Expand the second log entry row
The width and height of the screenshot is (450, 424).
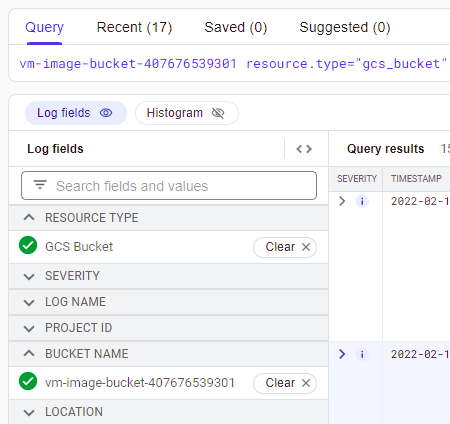point(342,354)
